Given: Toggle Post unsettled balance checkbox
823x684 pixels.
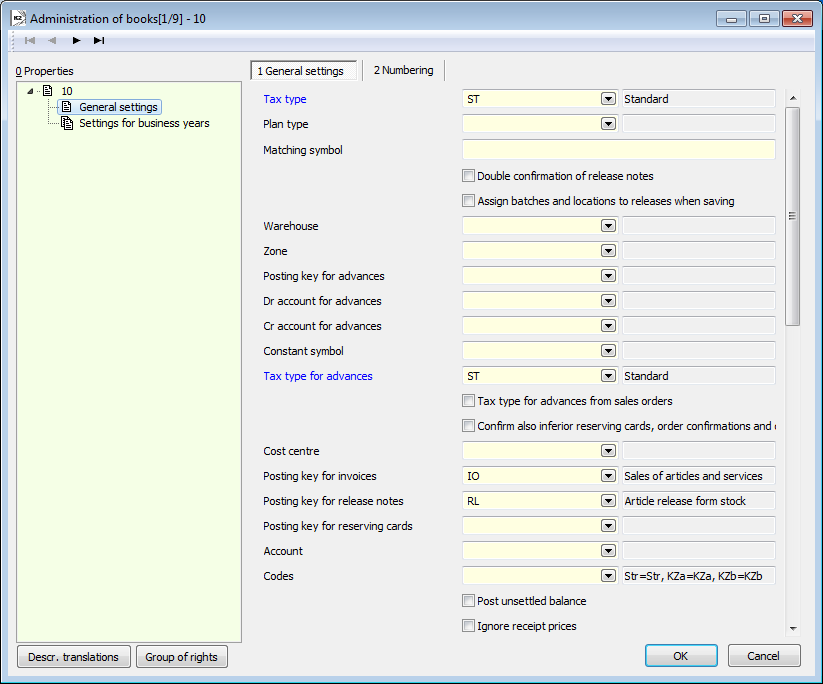Looking at the screenshot, I should [x=468, y=601].
